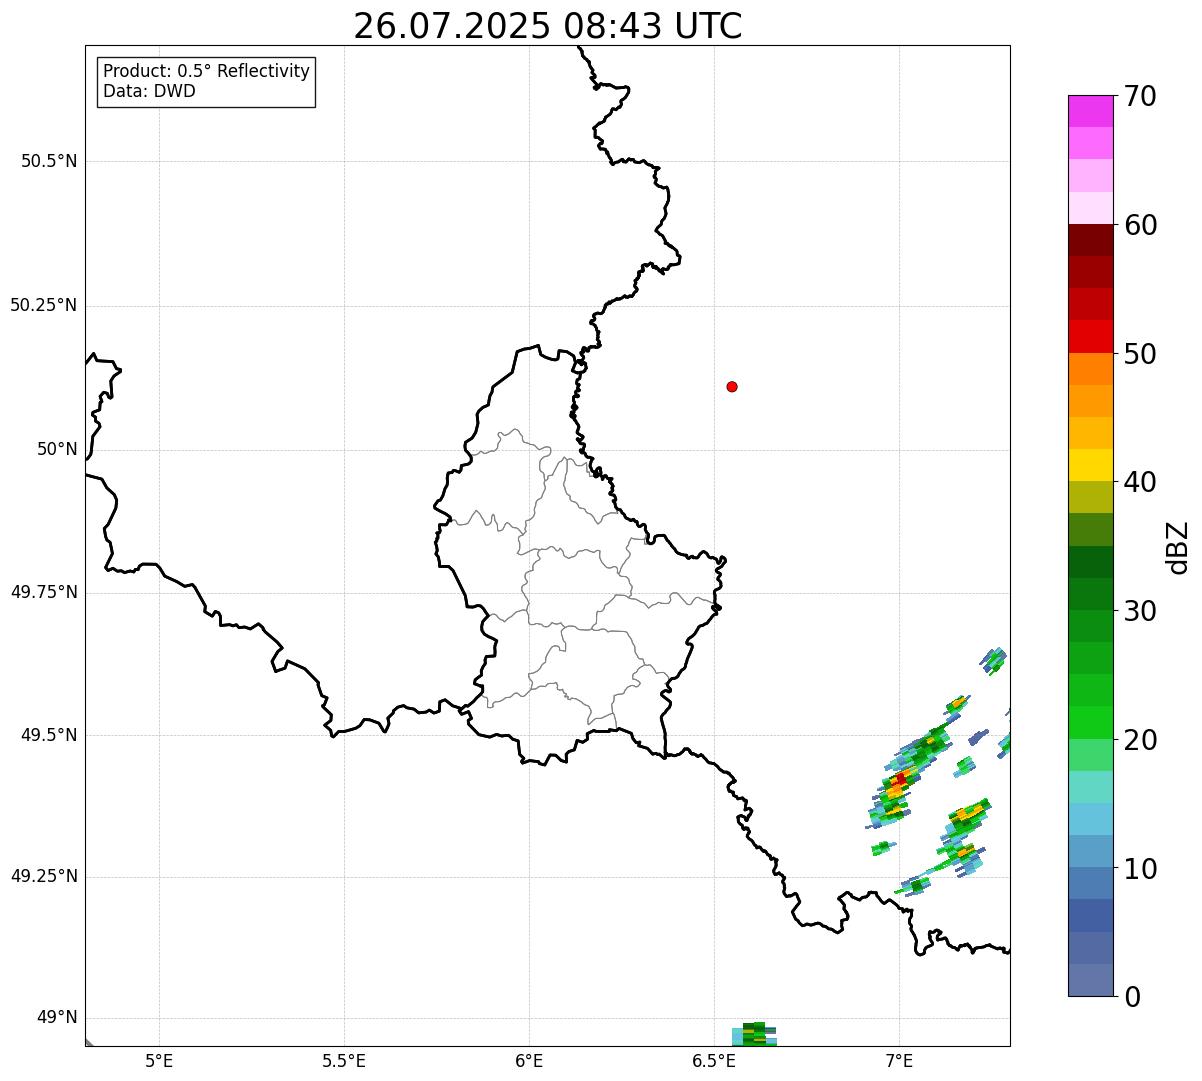This screenshot has height=1081, width=1202.
Task: Click the Data: DWD label
Action: click(149, 91)
